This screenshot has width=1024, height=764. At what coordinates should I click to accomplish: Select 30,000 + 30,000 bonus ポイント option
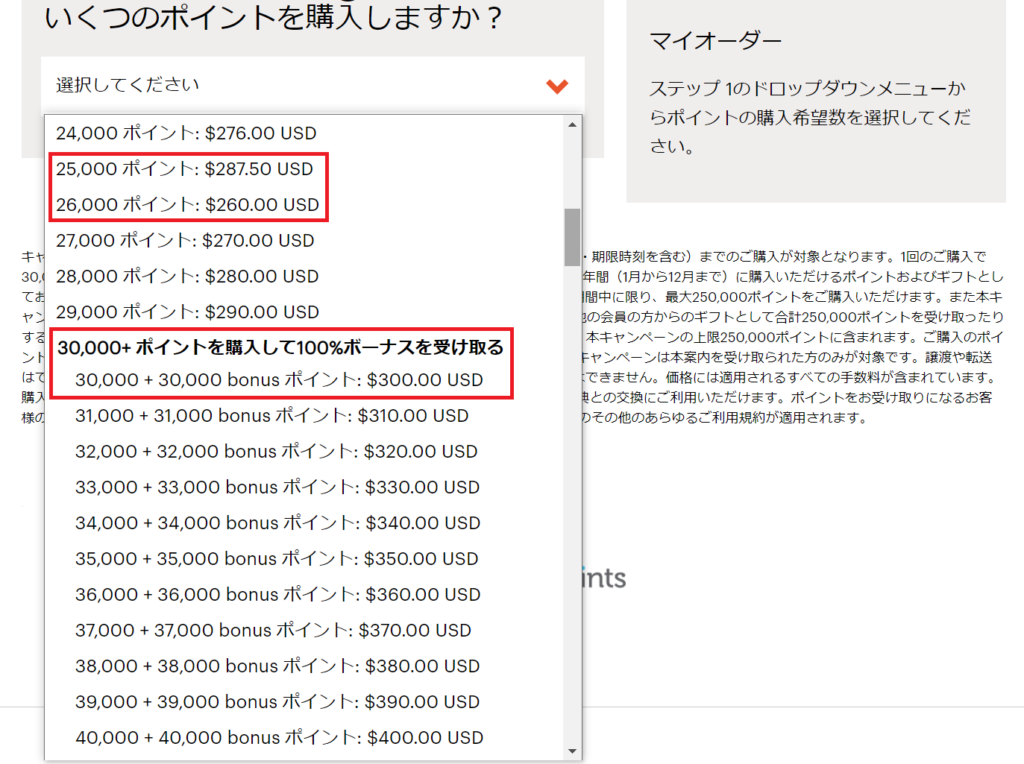coord(279,380)
